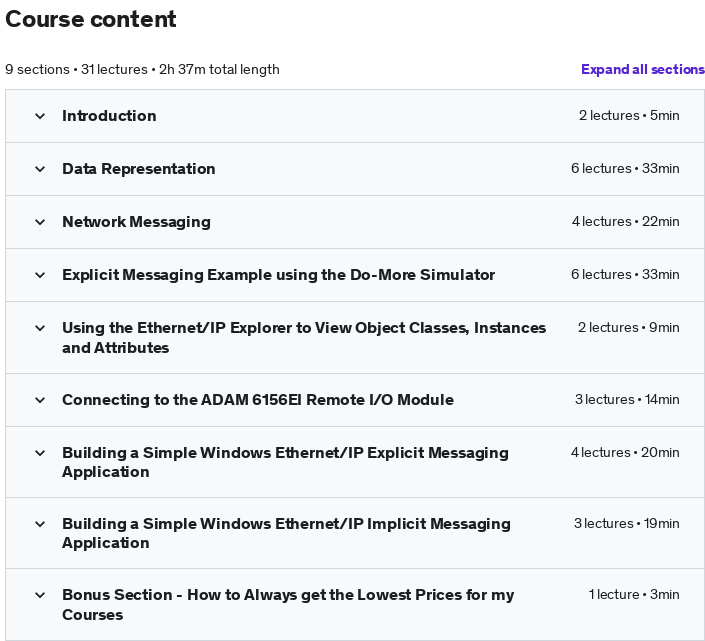Select Building a Simple Windows Implicit Messaging title
This screenshot has height=641, width=705.
(286, 533)
